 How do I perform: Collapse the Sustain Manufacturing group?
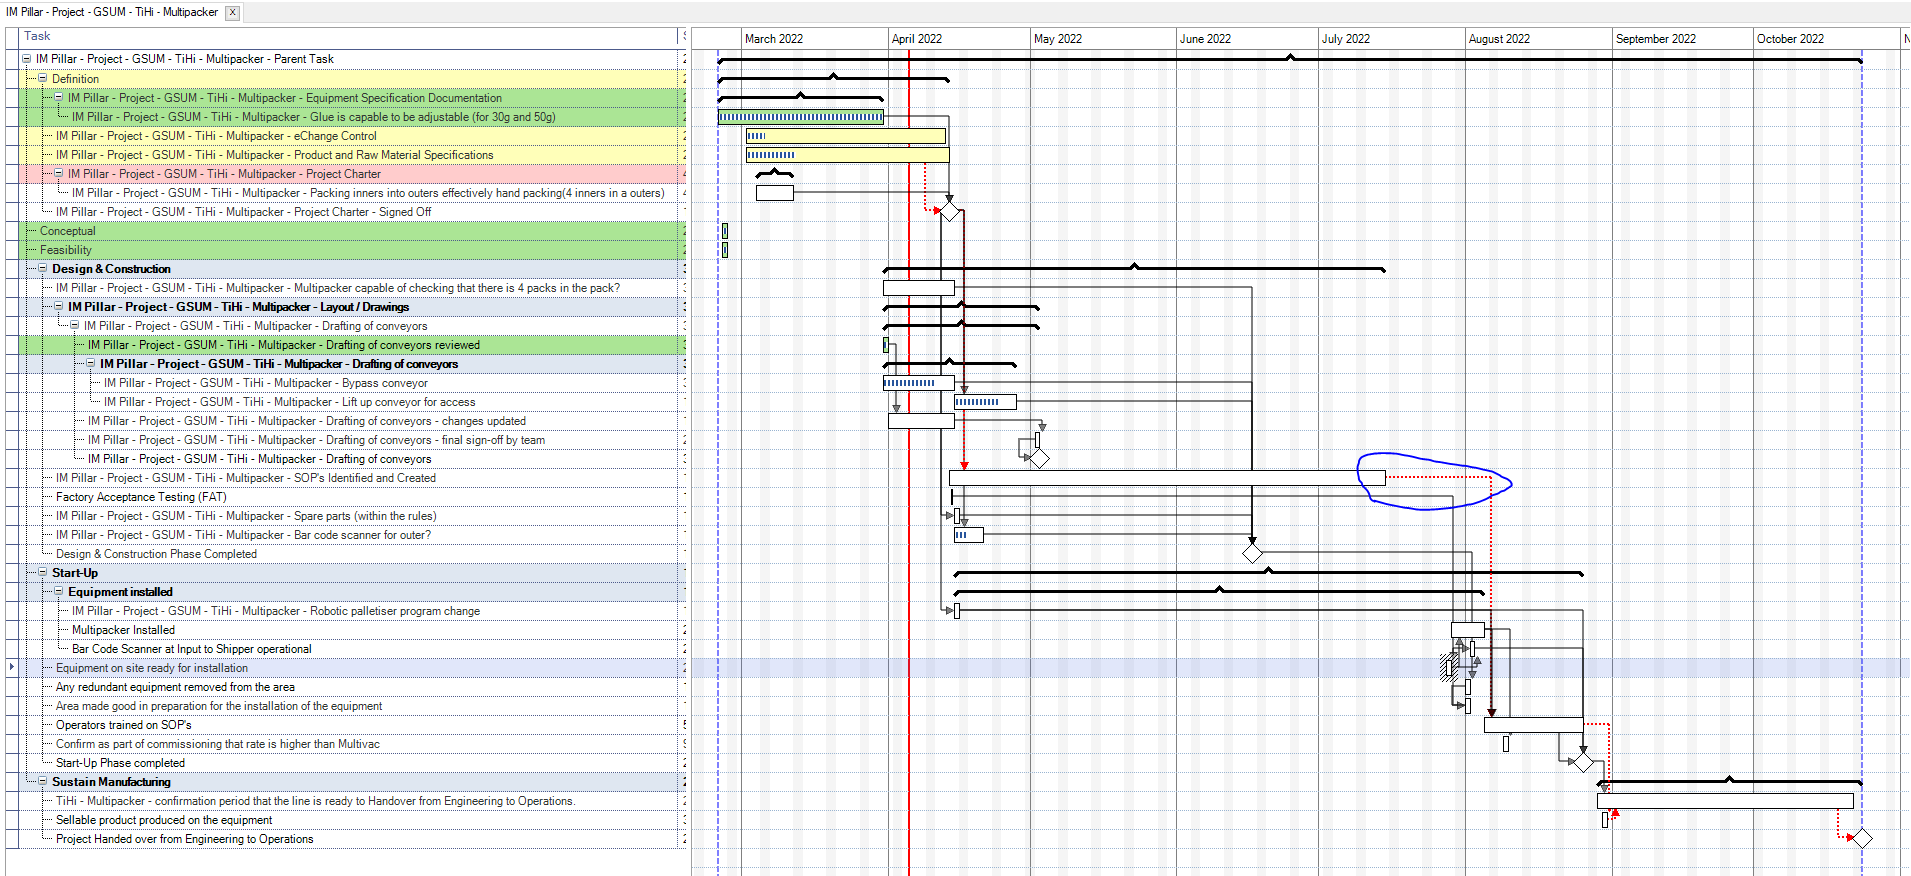(x=43, y=781)
